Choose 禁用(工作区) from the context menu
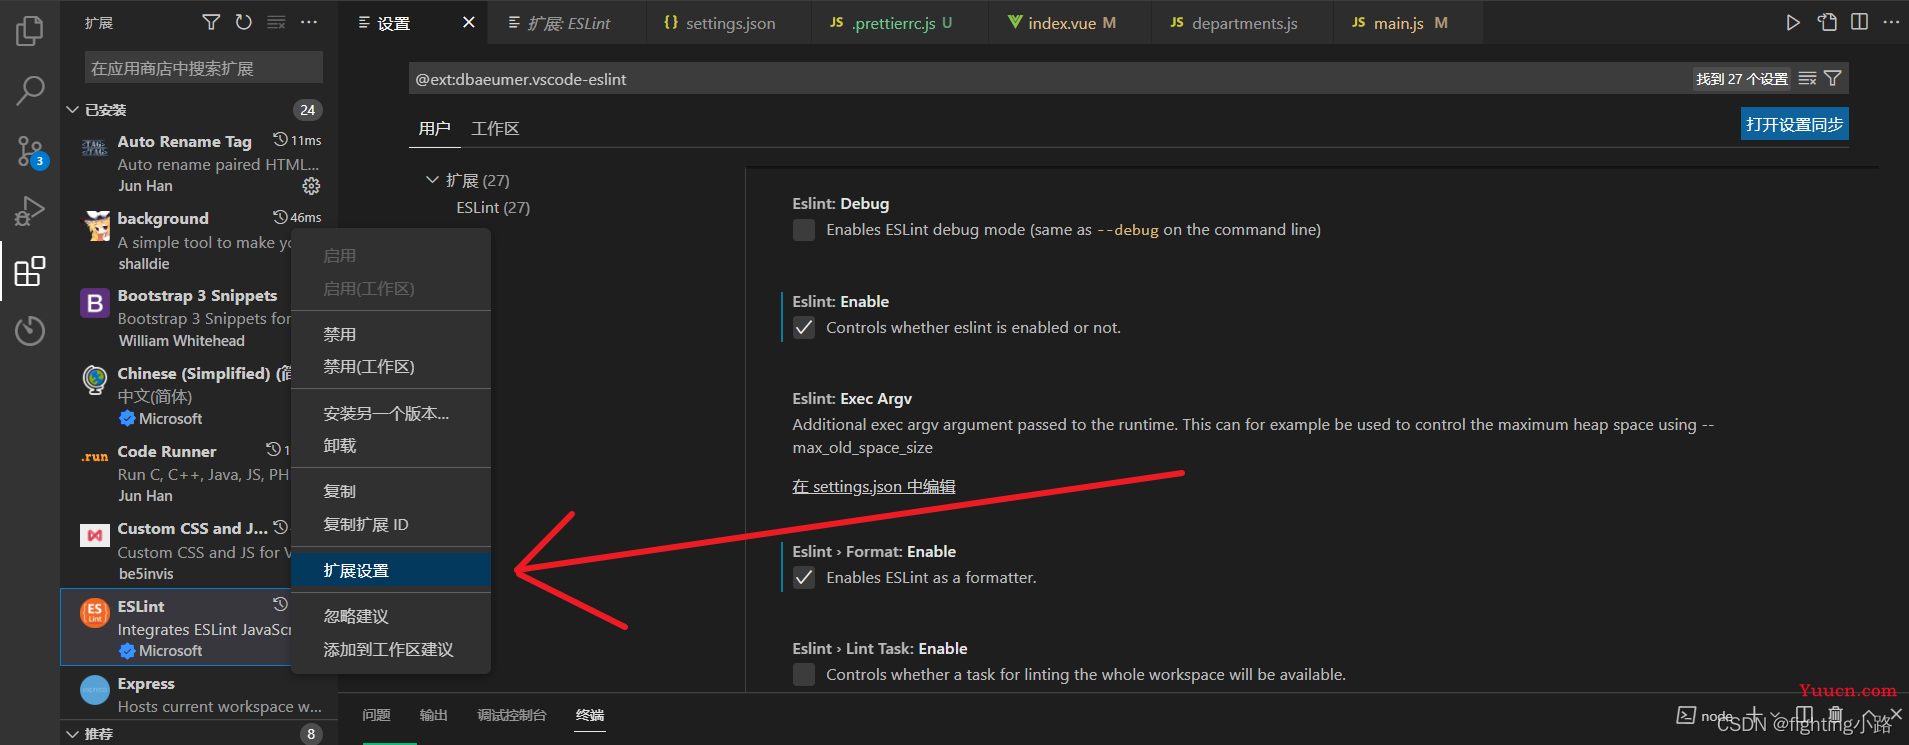 pyautogui.click(x=391, y=367)
